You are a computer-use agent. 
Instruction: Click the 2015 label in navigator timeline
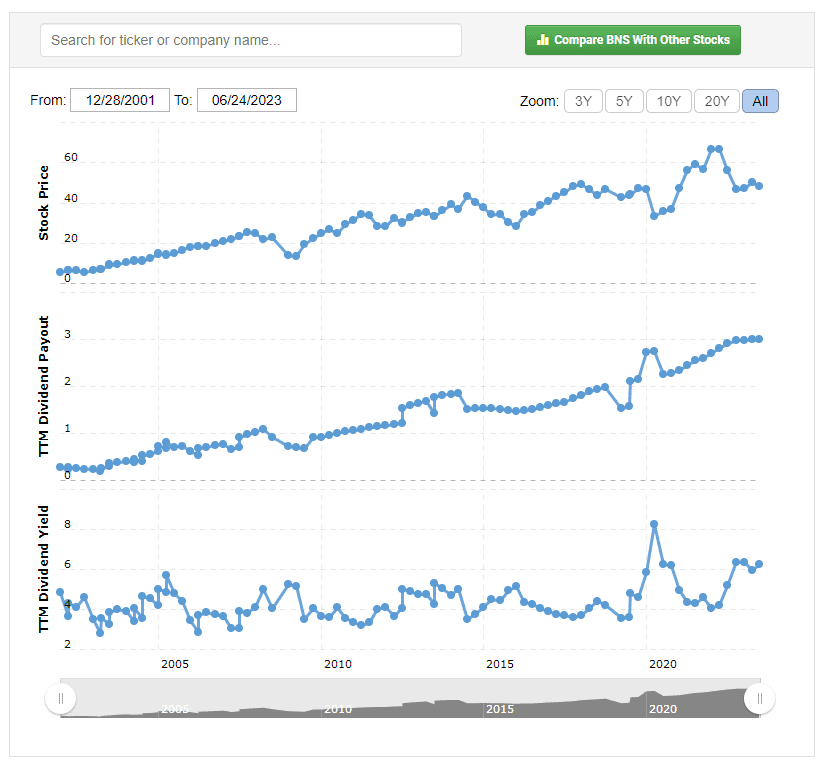pyautogui.click(x=500, y=709)
